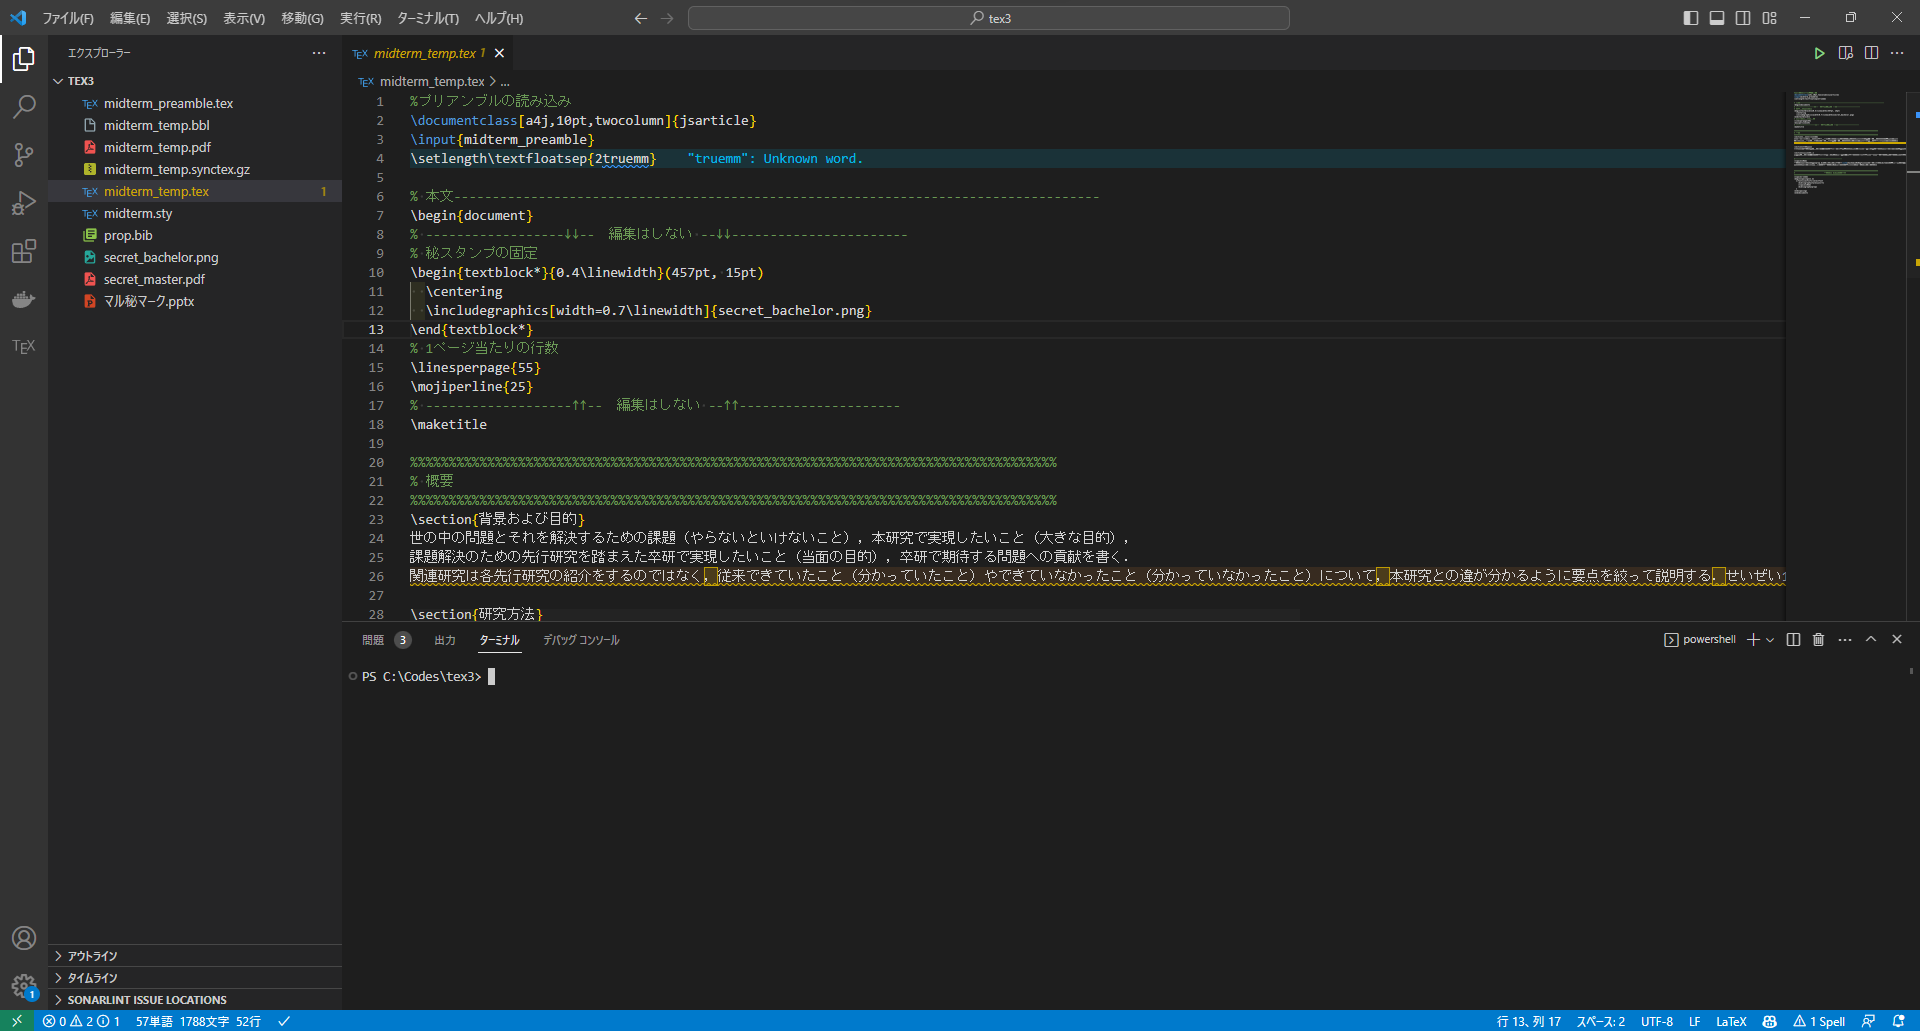This screenshot has width=1920, height=1031.
Task: Open the terminal launch profile dropdown arrow
Action: coord(1770,640)
